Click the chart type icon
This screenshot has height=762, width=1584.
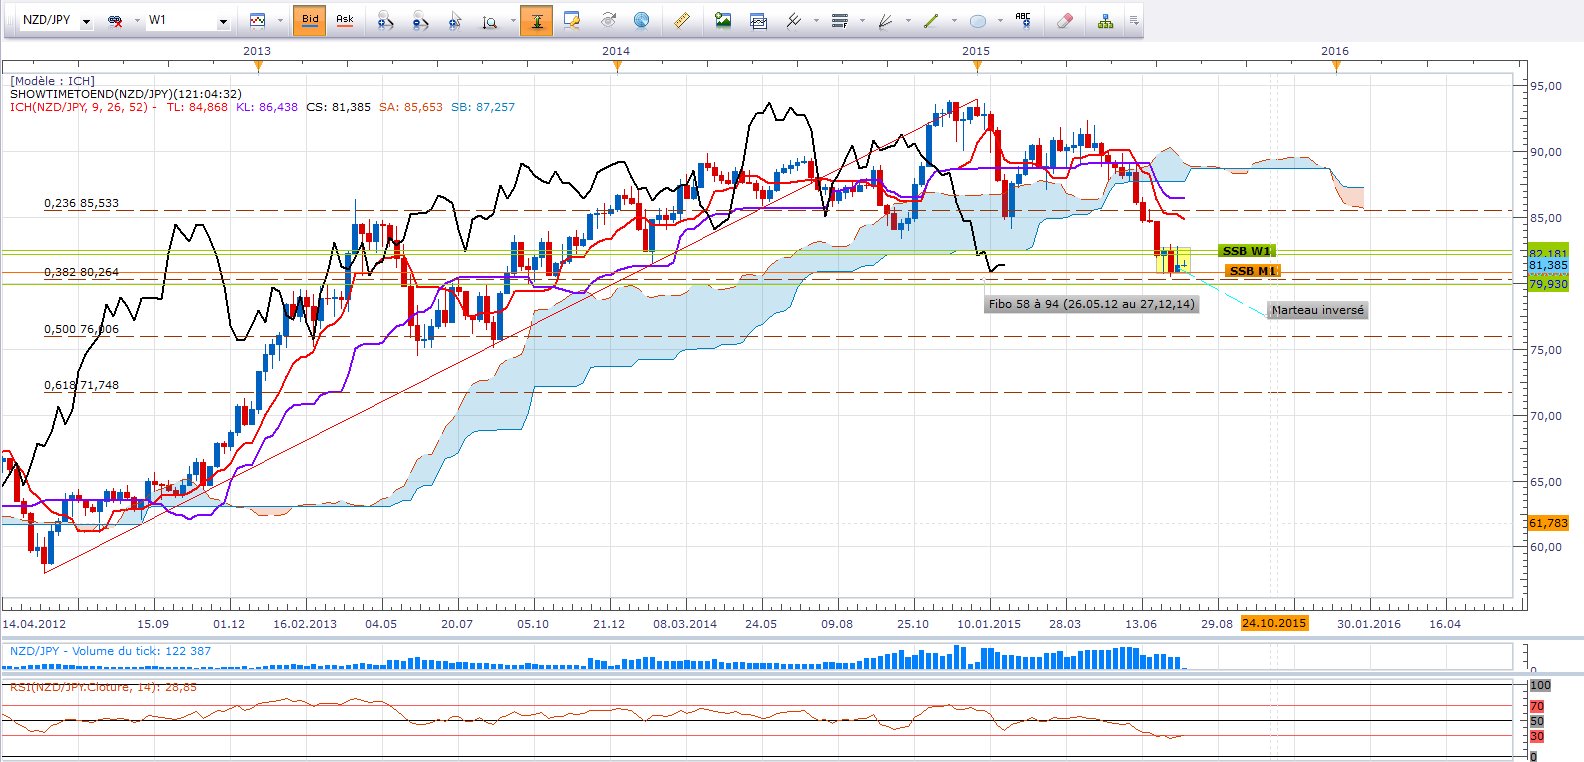(257, 20)
